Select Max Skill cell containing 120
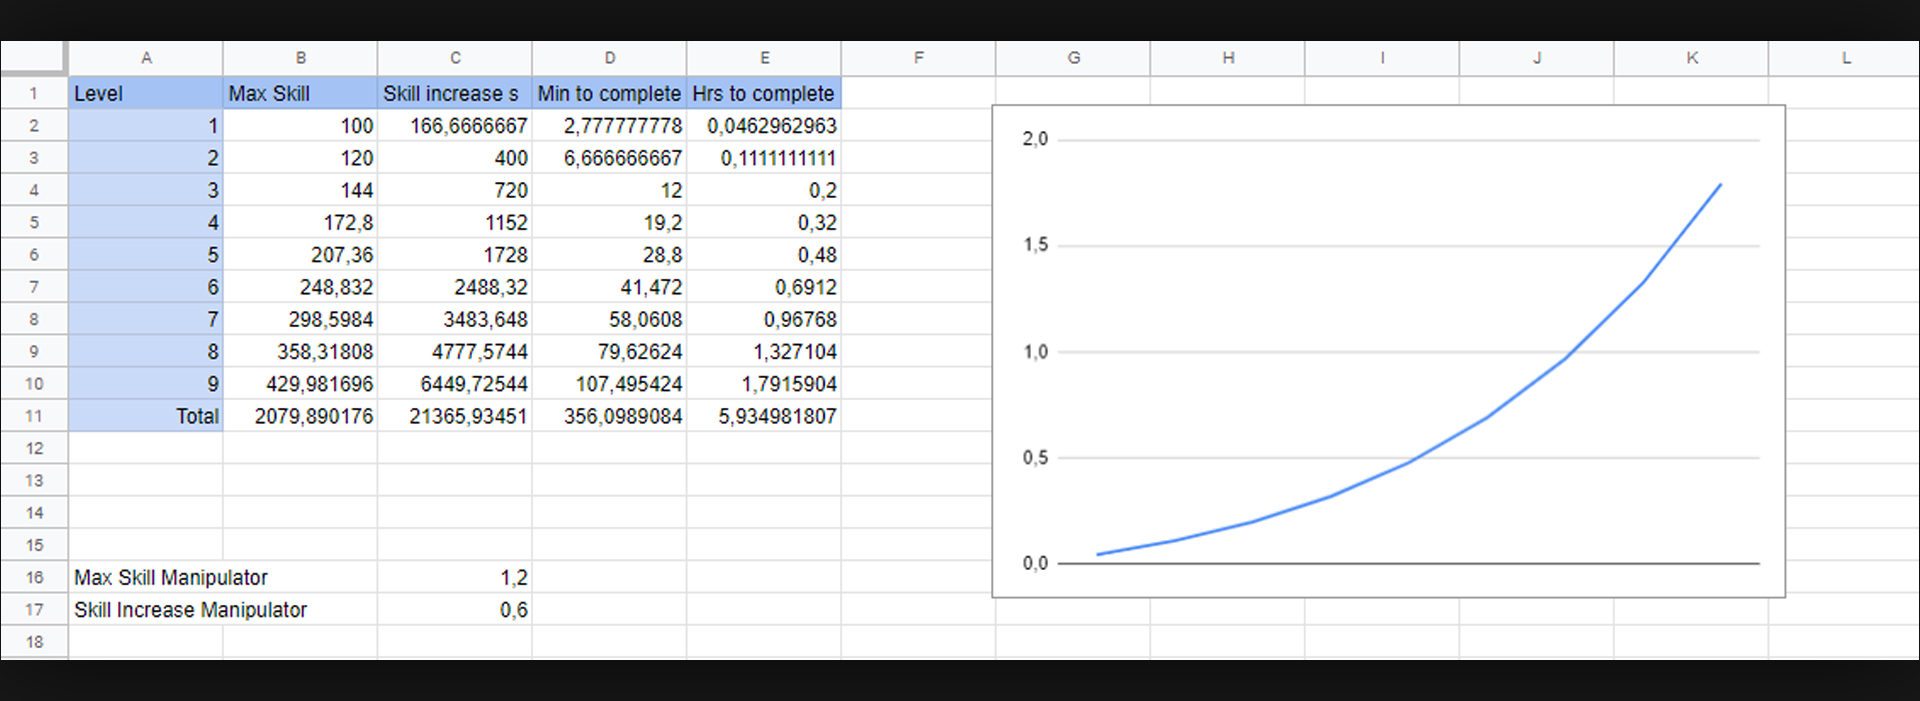 pyautogui.click(x=300, y=158)
